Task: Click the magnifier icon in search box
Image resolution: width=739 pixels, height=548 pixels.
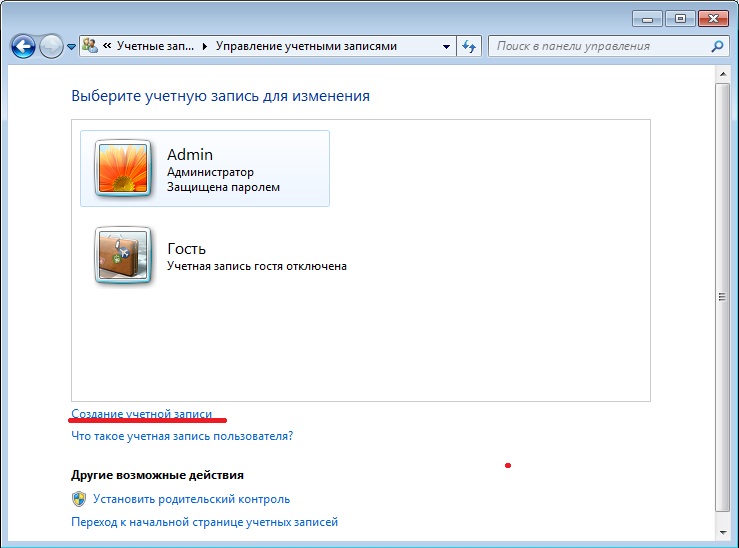Action: point(717,46)
